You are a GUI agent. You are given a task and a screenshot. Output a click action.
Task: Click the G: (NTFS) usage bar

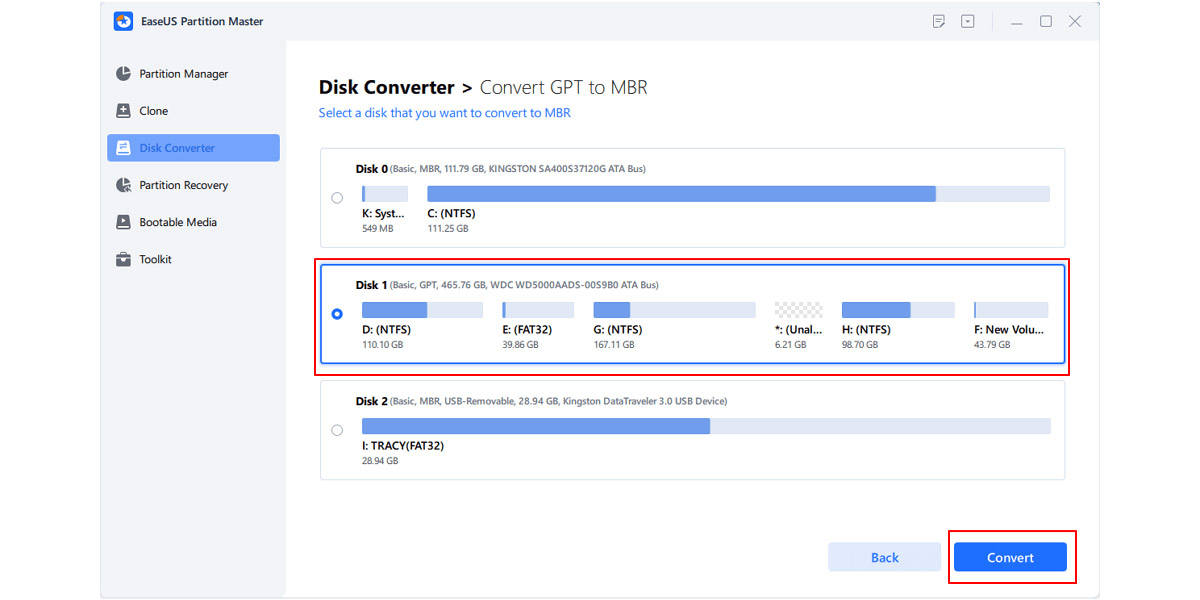(x=674, y=310)
